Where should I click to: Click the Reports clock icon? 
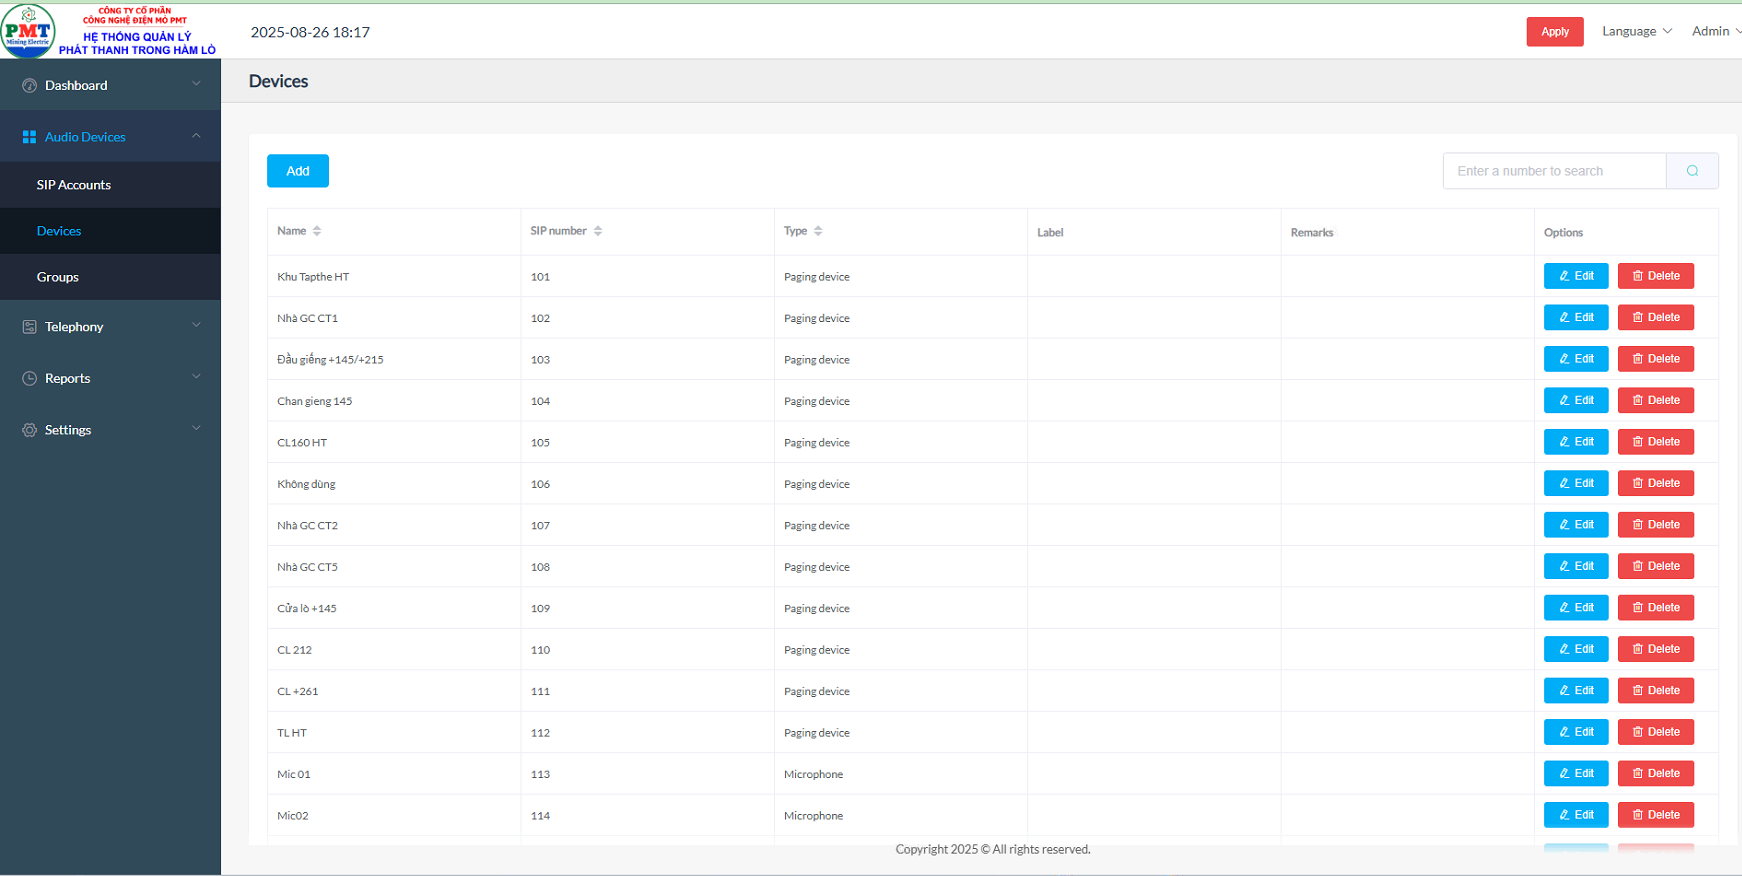[x=29, y=378]
